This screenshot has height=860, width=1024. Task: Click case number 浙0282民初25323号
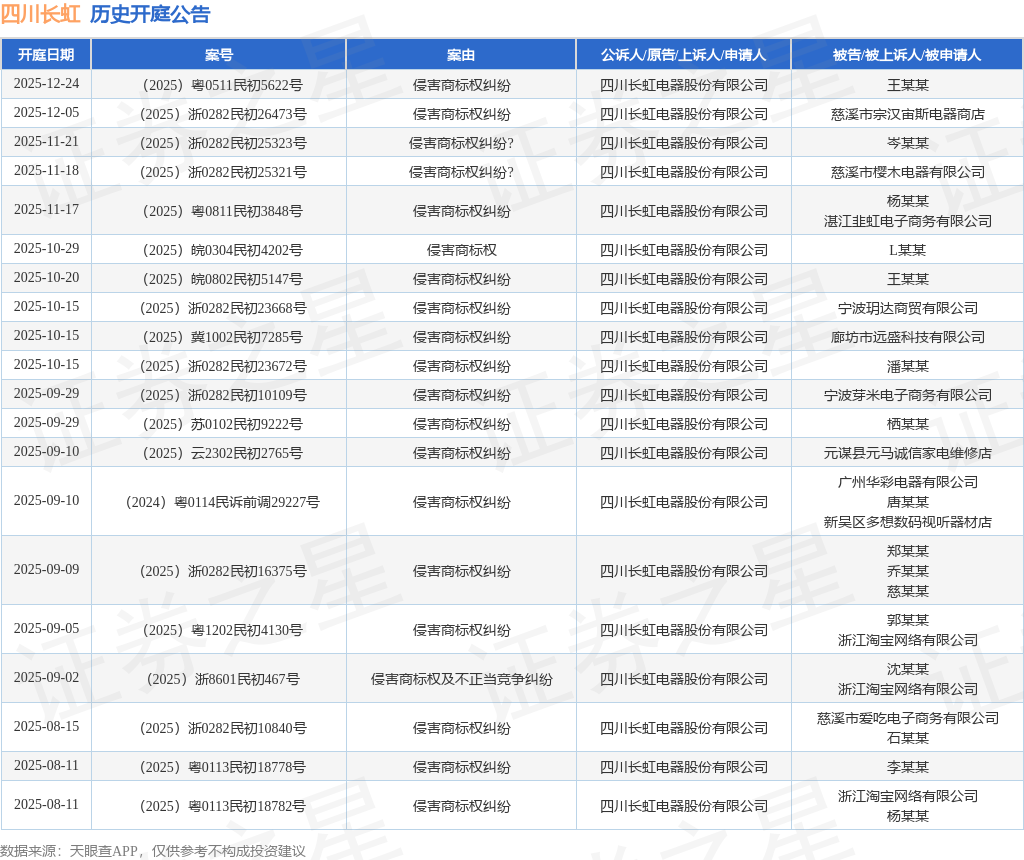(223, 143)
